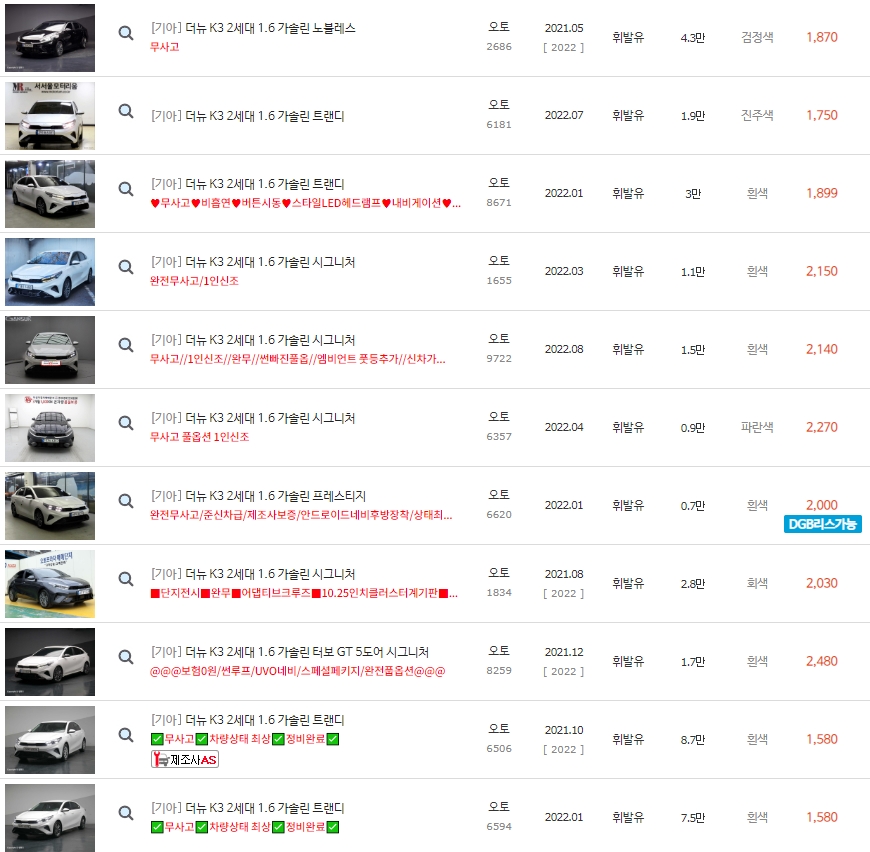Open 시그니처 listing title priced 2,270

pyautogui.click(x=253, y=418)
